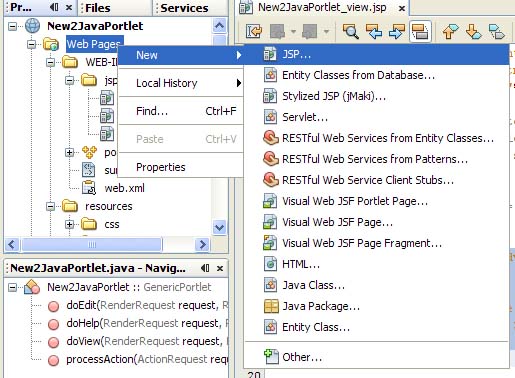Close the Navigator panel
Image resolution: width=515 pixels, height=378 pixels.
point(220,268)
